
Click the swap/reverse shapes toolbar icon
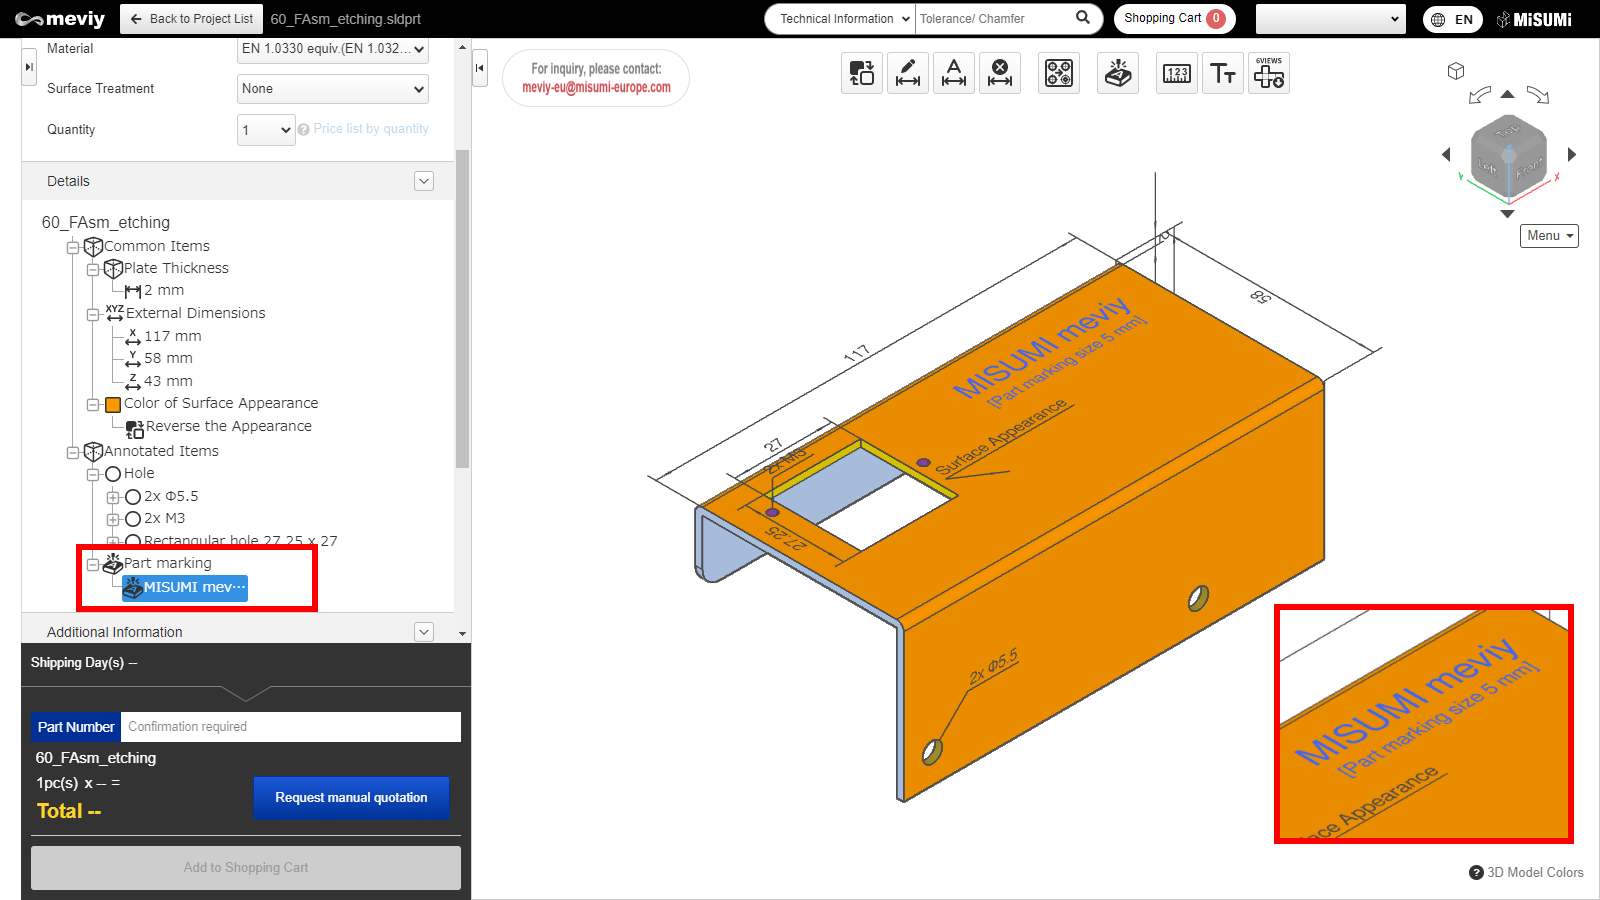click(x=862, y=73)
